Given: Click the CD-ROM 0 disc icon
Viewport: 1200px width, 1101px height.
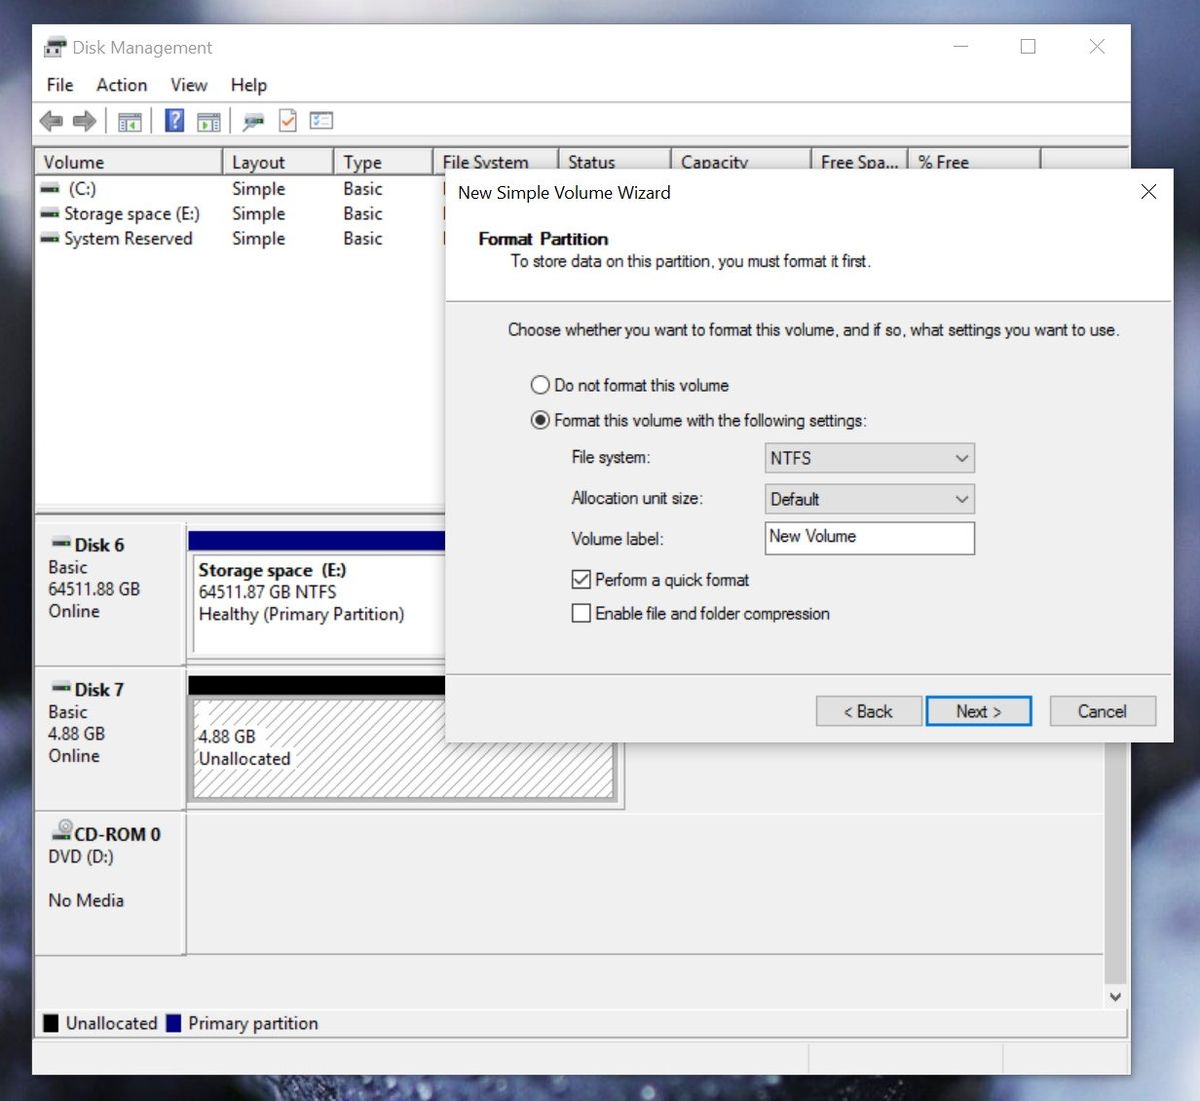Looking at the screenshot, I should (x=62, y=830).
